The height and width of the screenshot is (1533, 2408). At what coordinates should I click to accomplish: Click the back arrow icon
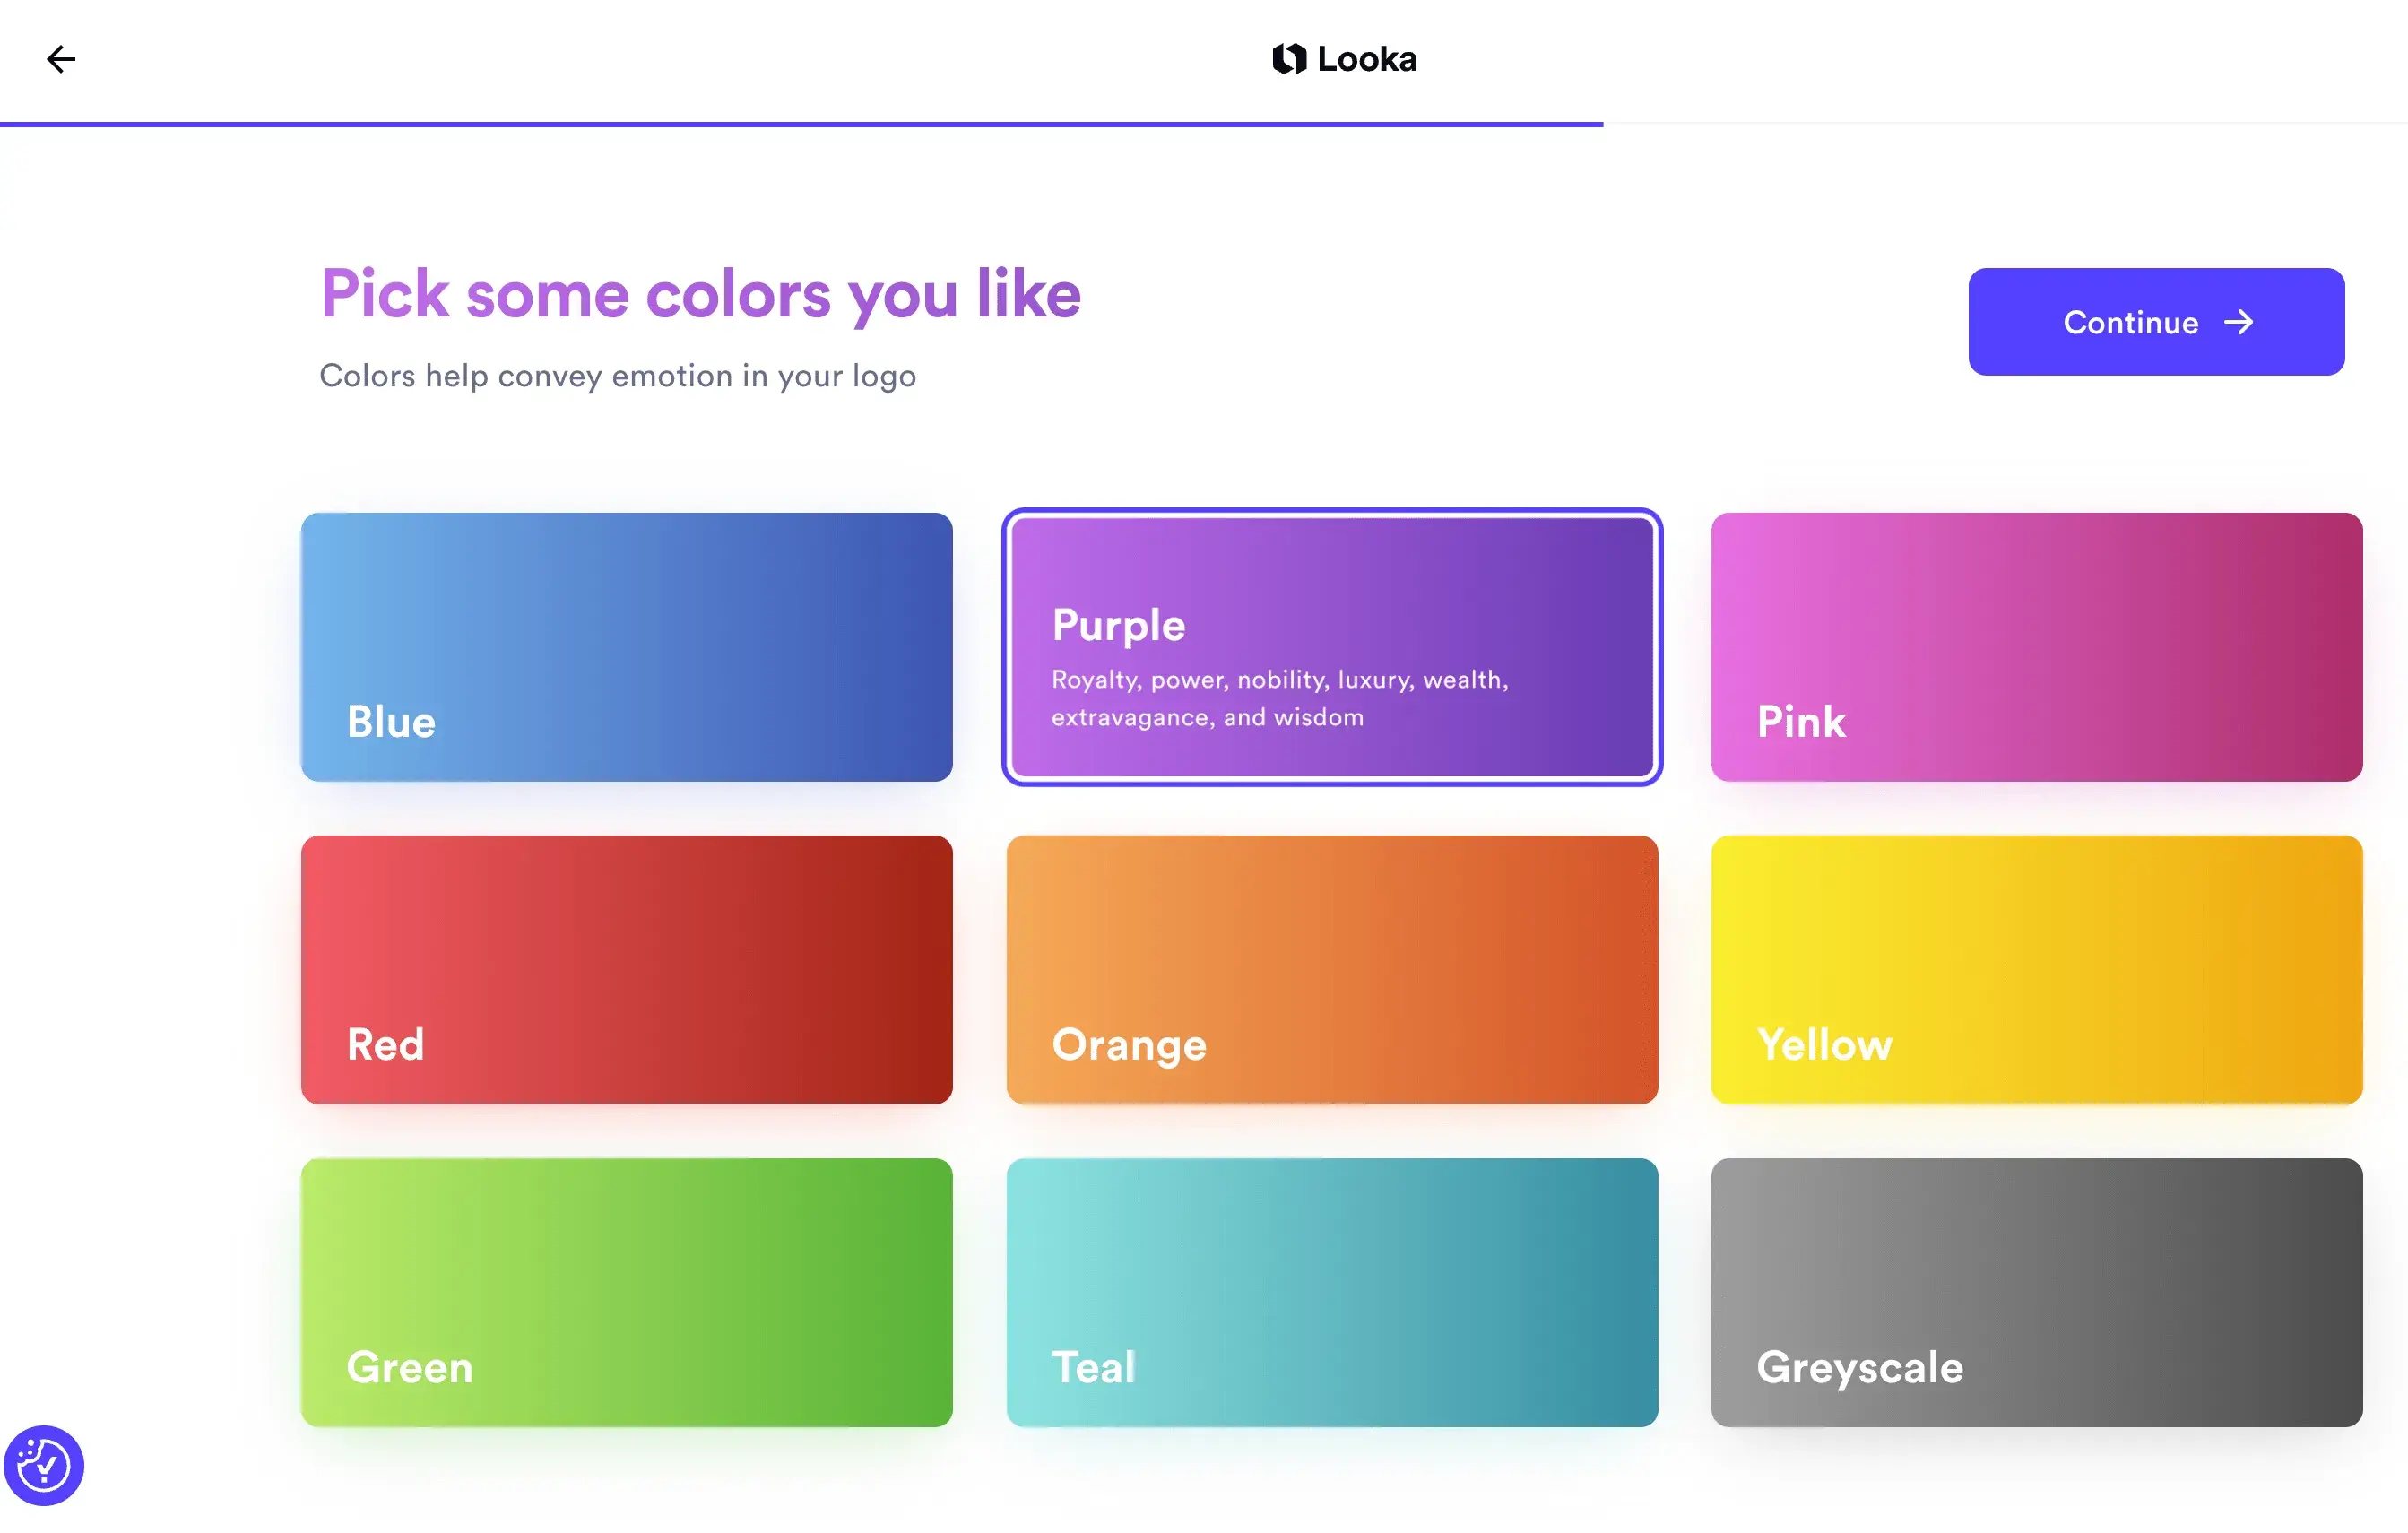[x=61, y=59]
